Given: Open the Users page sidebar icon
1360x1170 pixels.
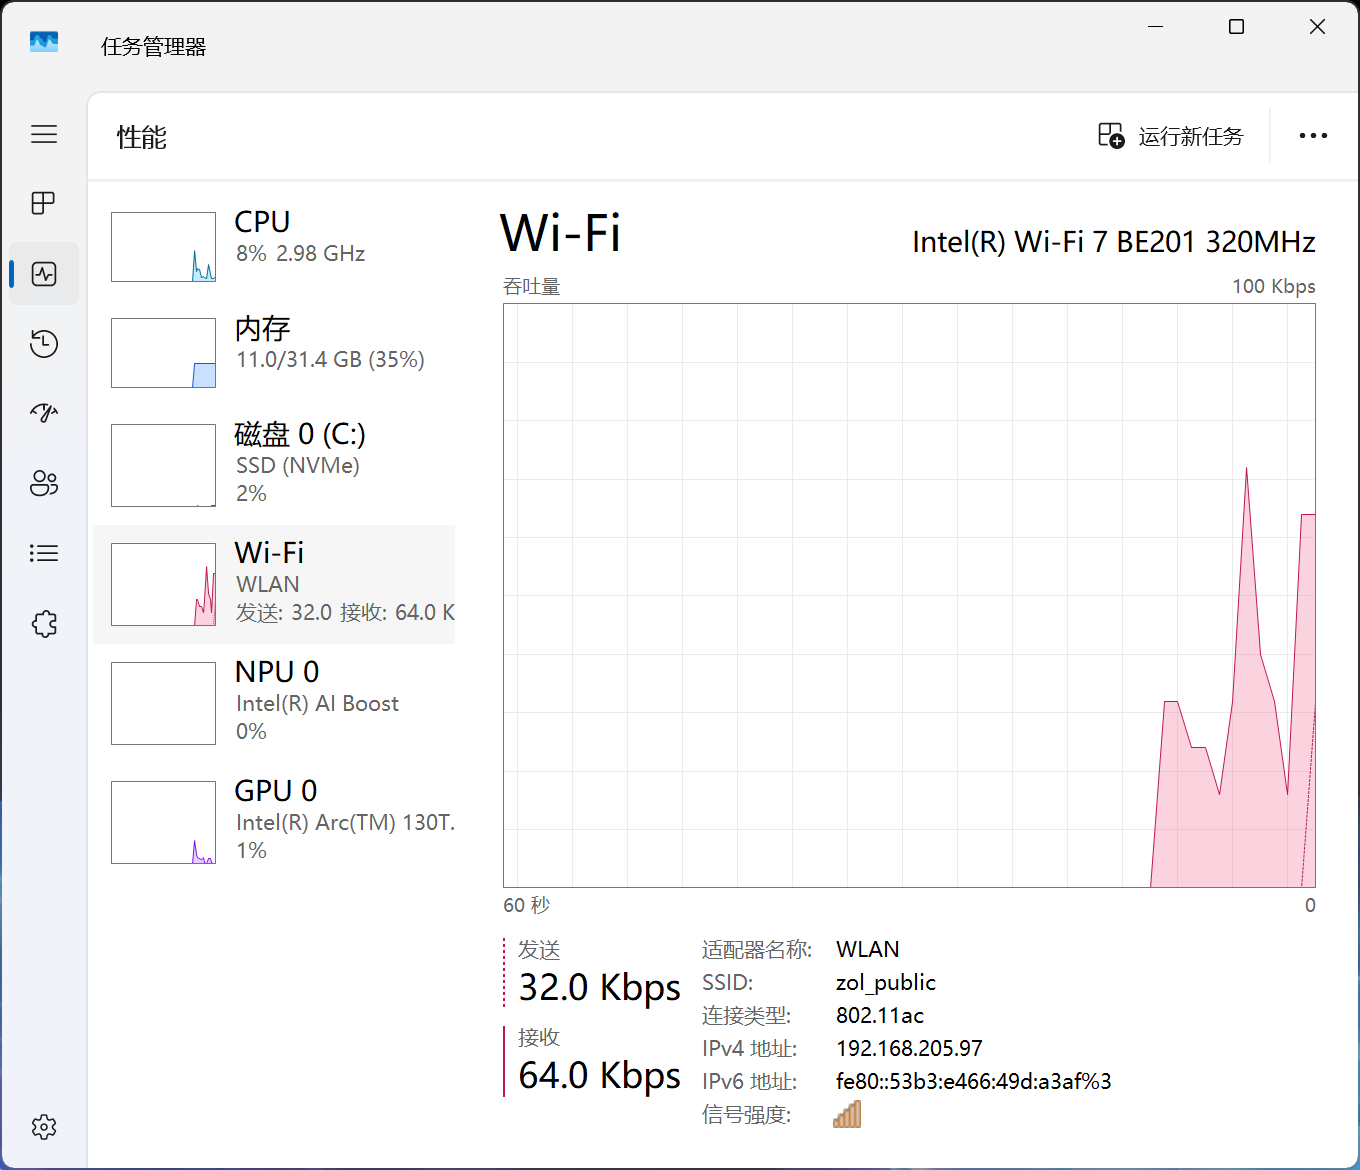Looking at the screenshot, I should (x=44, y=483).
